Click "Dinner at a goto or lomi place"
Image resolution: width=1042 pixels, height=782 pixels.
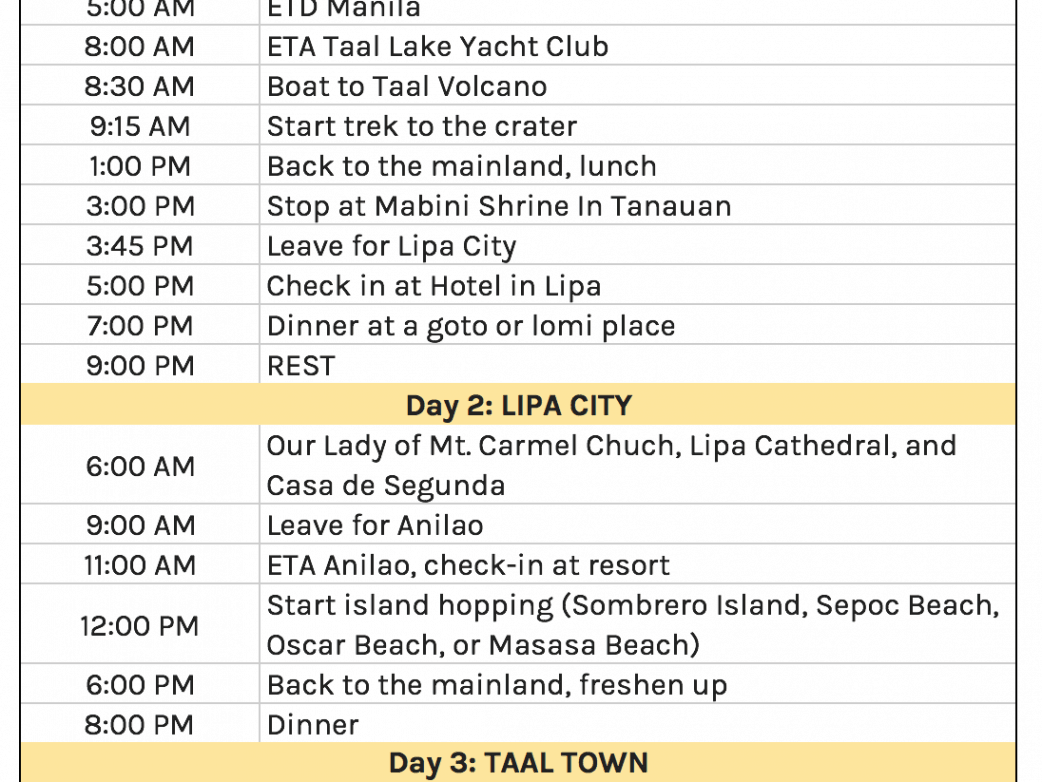pyautogui.click(x=470, y=327)
